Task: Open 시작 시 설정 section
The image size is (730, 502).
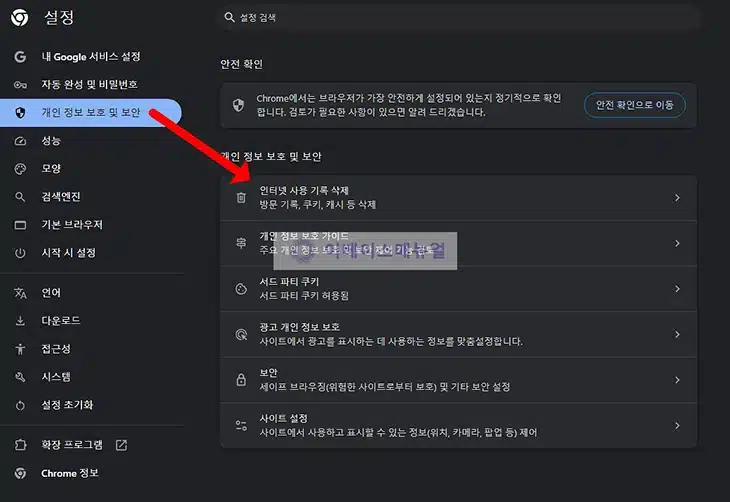Action: point(91,253)
